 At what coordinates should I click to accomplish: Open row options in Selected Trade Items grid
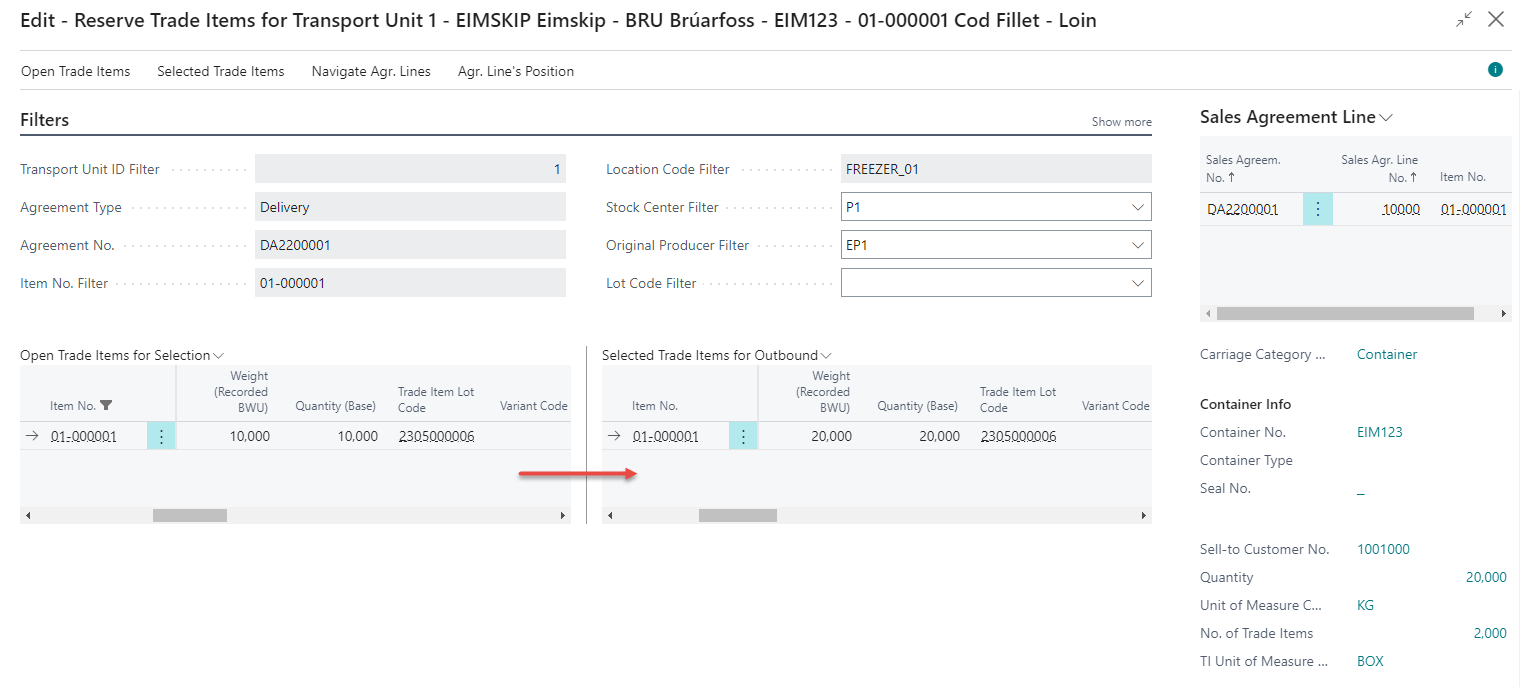point(743,436)
